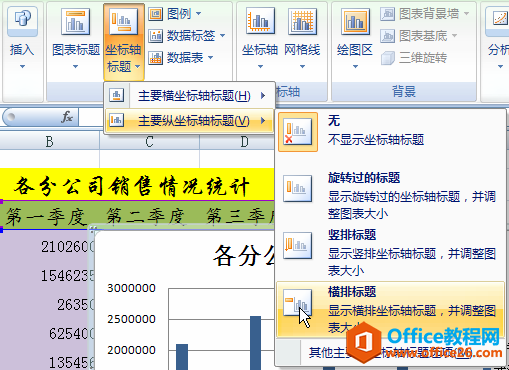Open the Insert (插入) dropdown arrow
Screen dimensions: 509x370
pos(22,67)
